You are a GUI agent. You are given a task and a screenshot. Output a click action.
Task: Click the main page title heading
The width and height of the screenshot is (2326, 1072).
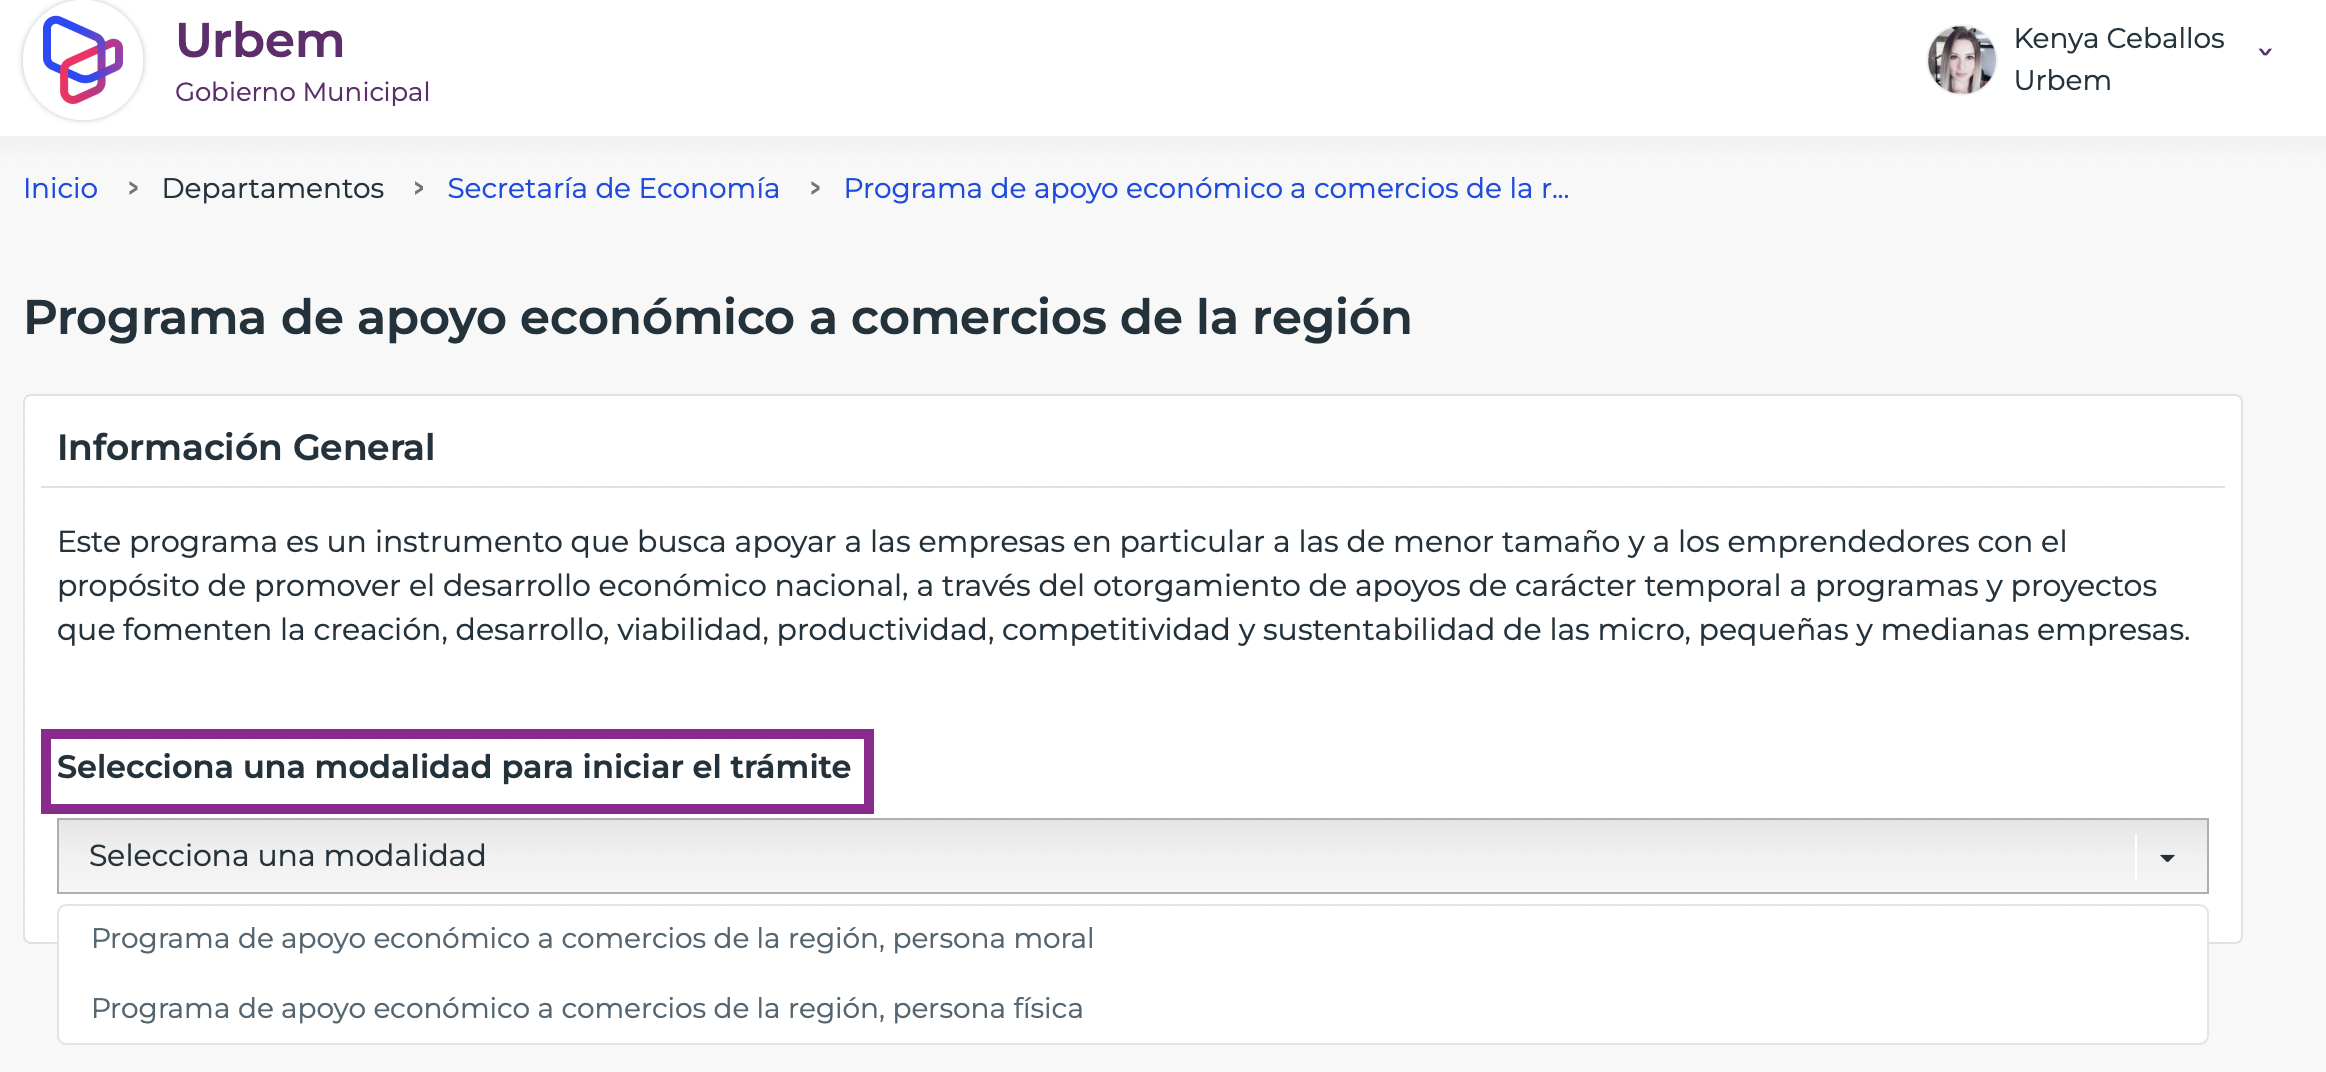[717, 318]
